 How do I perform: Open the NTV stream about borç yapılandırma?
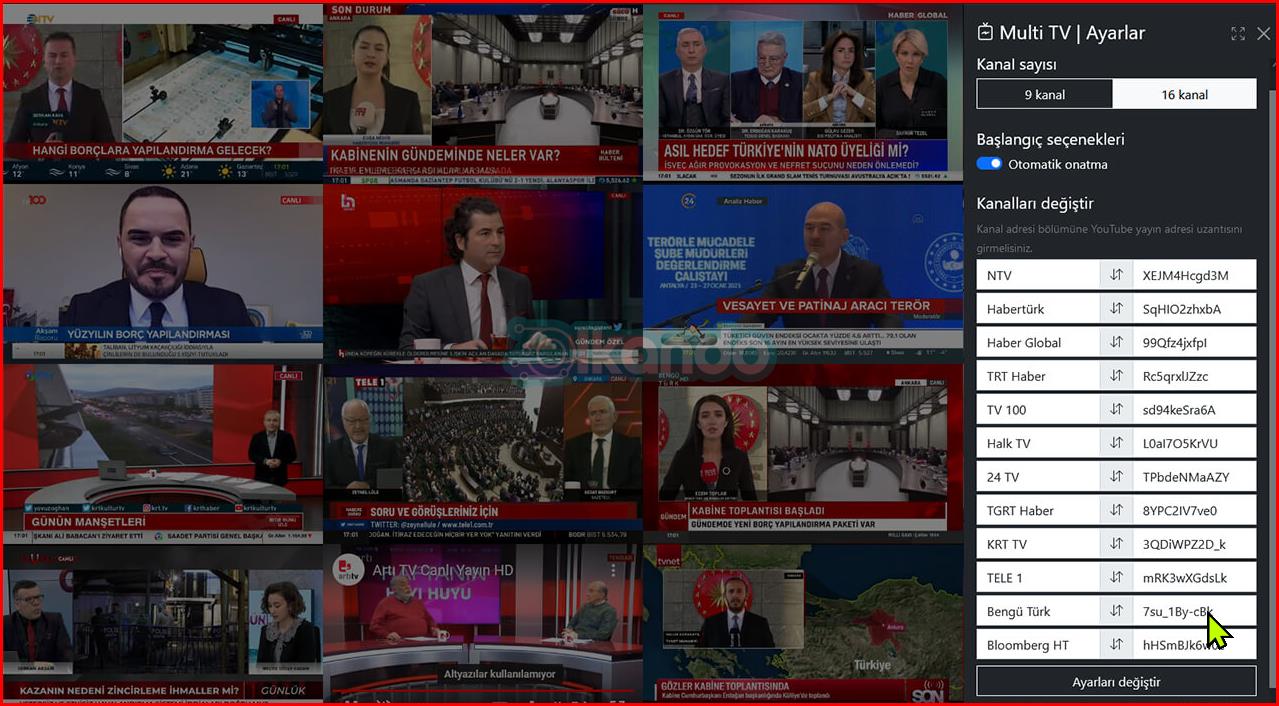coord(162,93)
